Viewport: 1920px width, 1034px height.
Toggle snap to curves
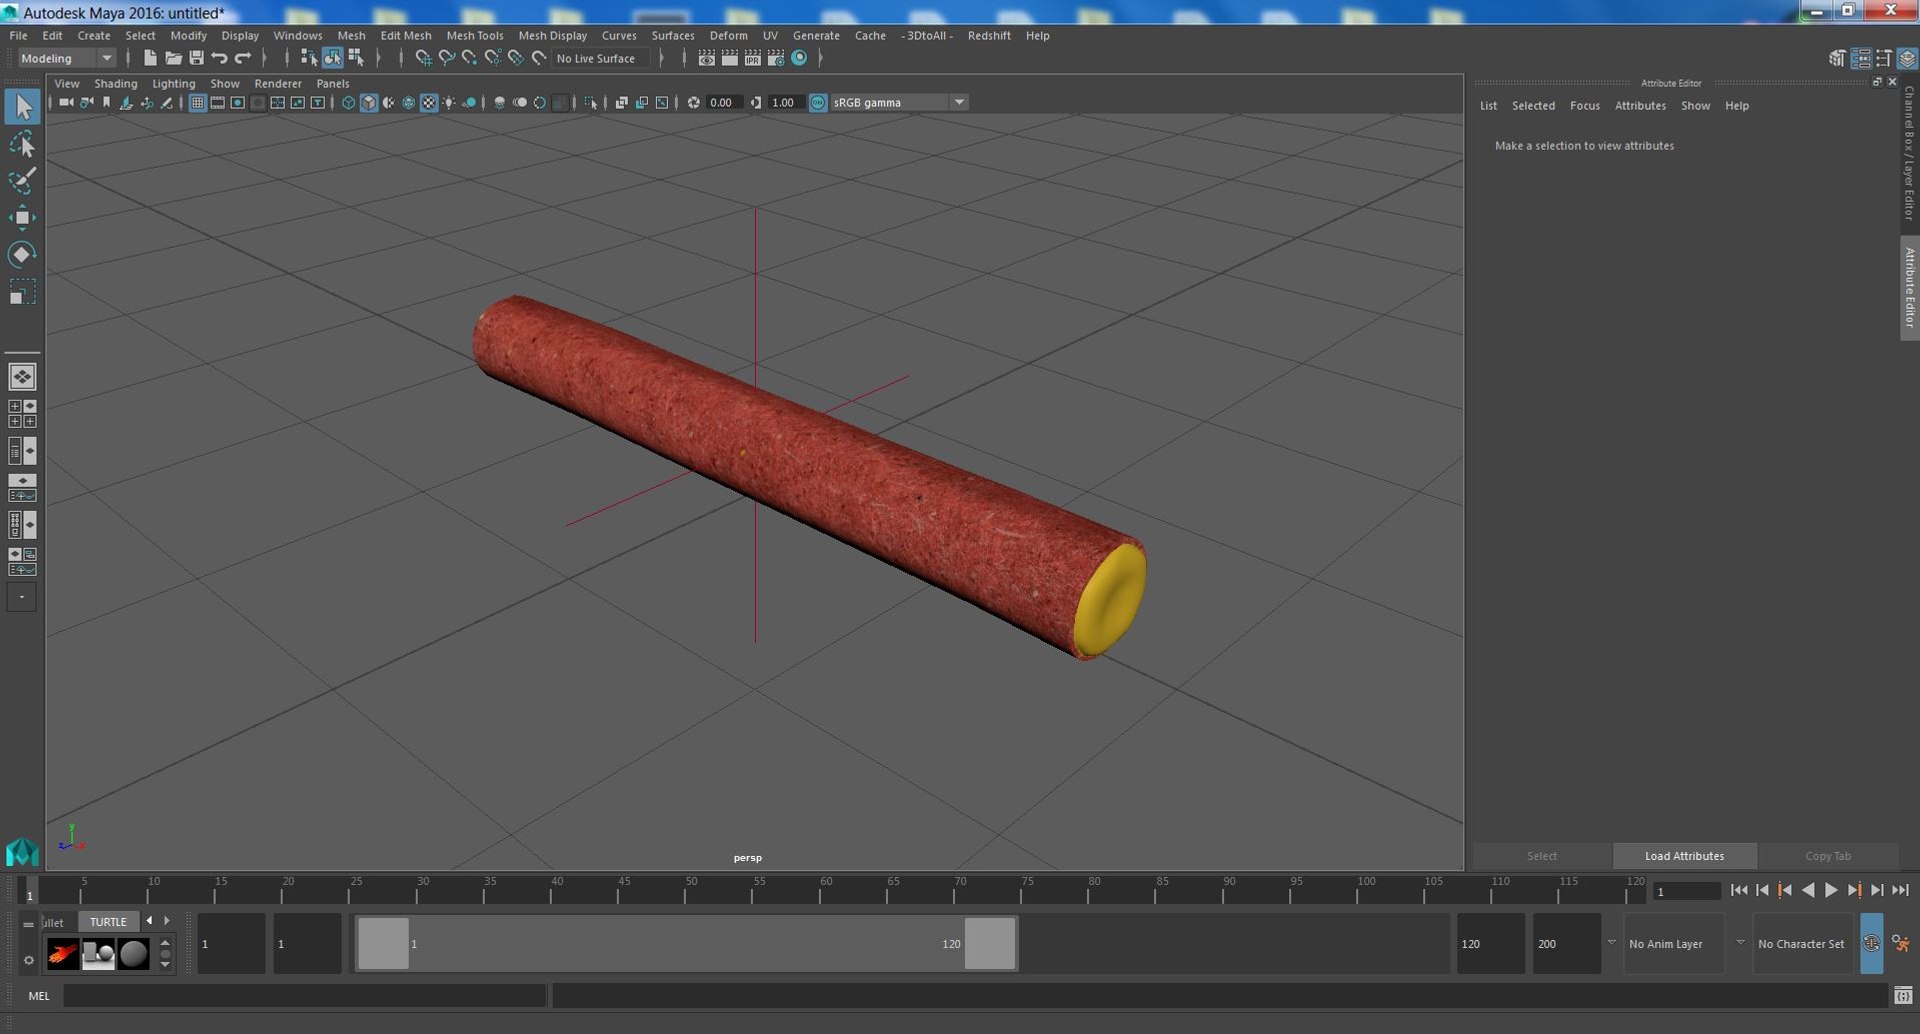coord(446,58)
